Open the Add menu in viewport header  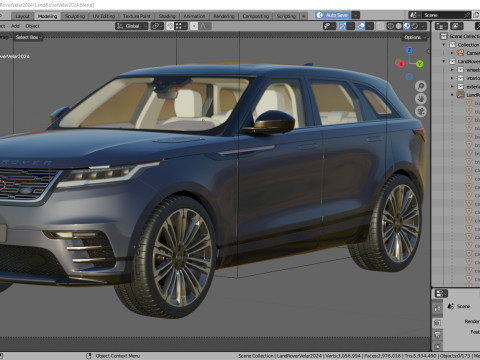point(15,26)
